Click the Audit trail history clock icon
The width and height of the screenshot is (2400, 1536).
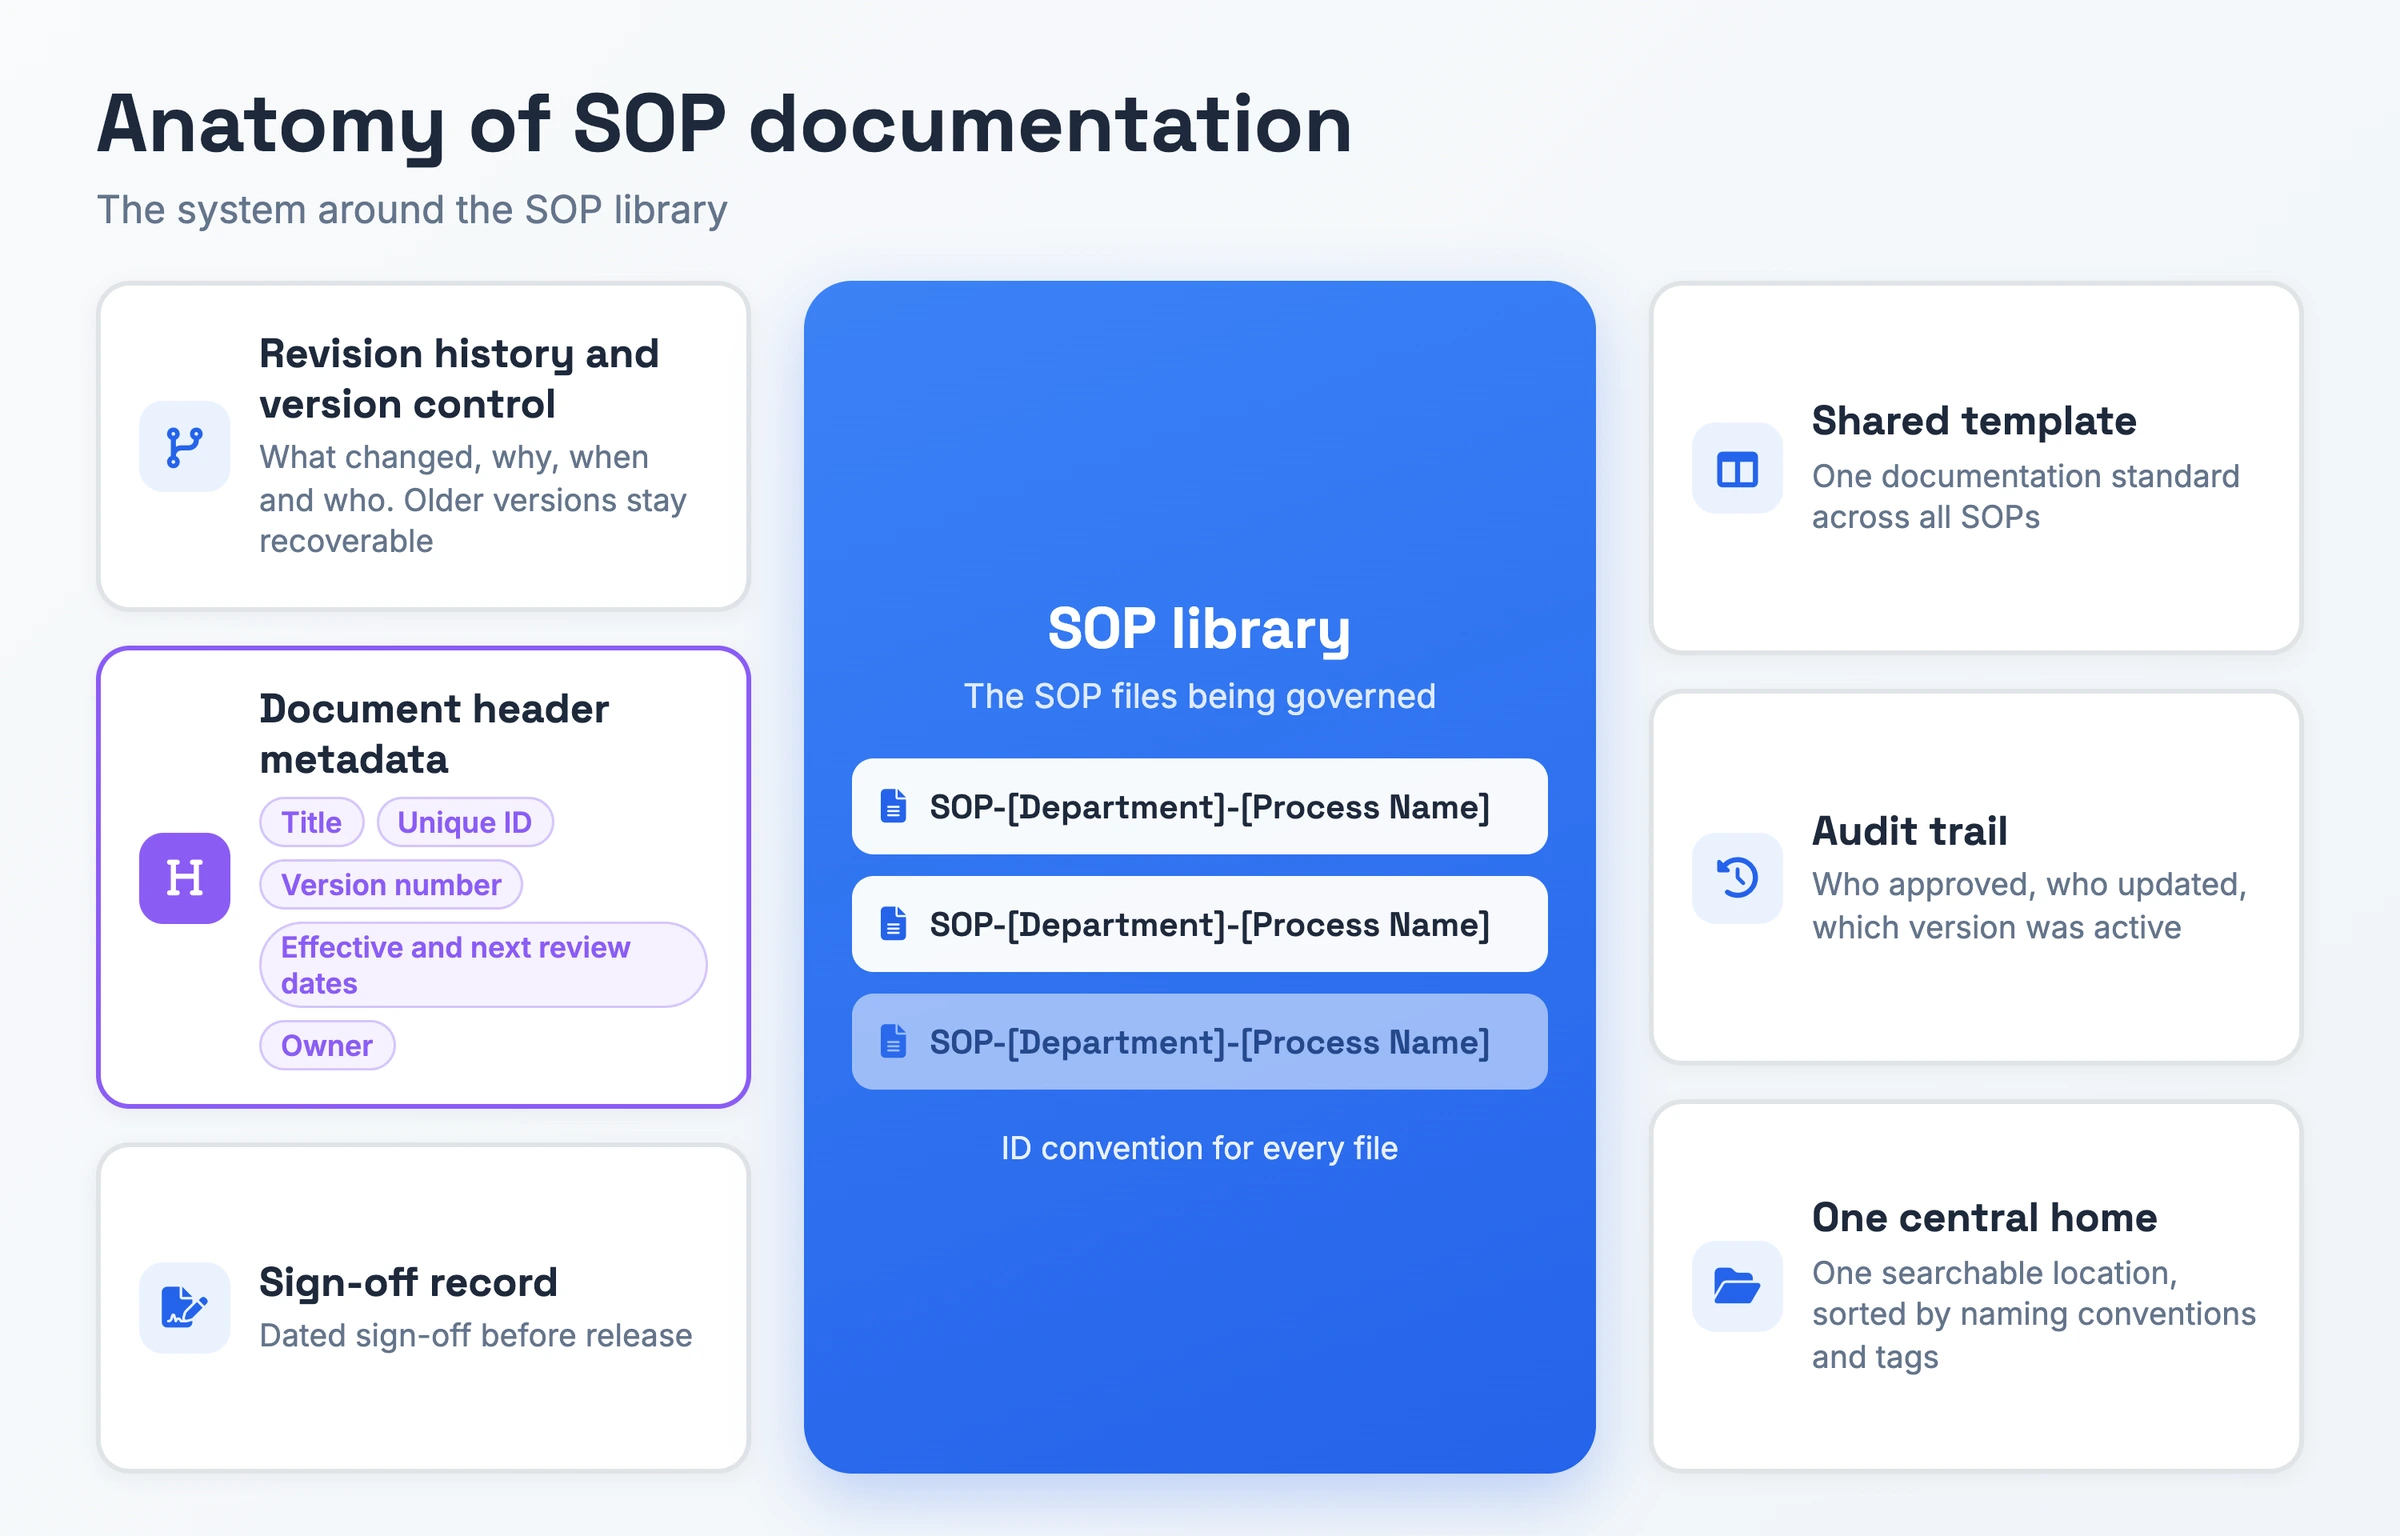click(1737, 878)
